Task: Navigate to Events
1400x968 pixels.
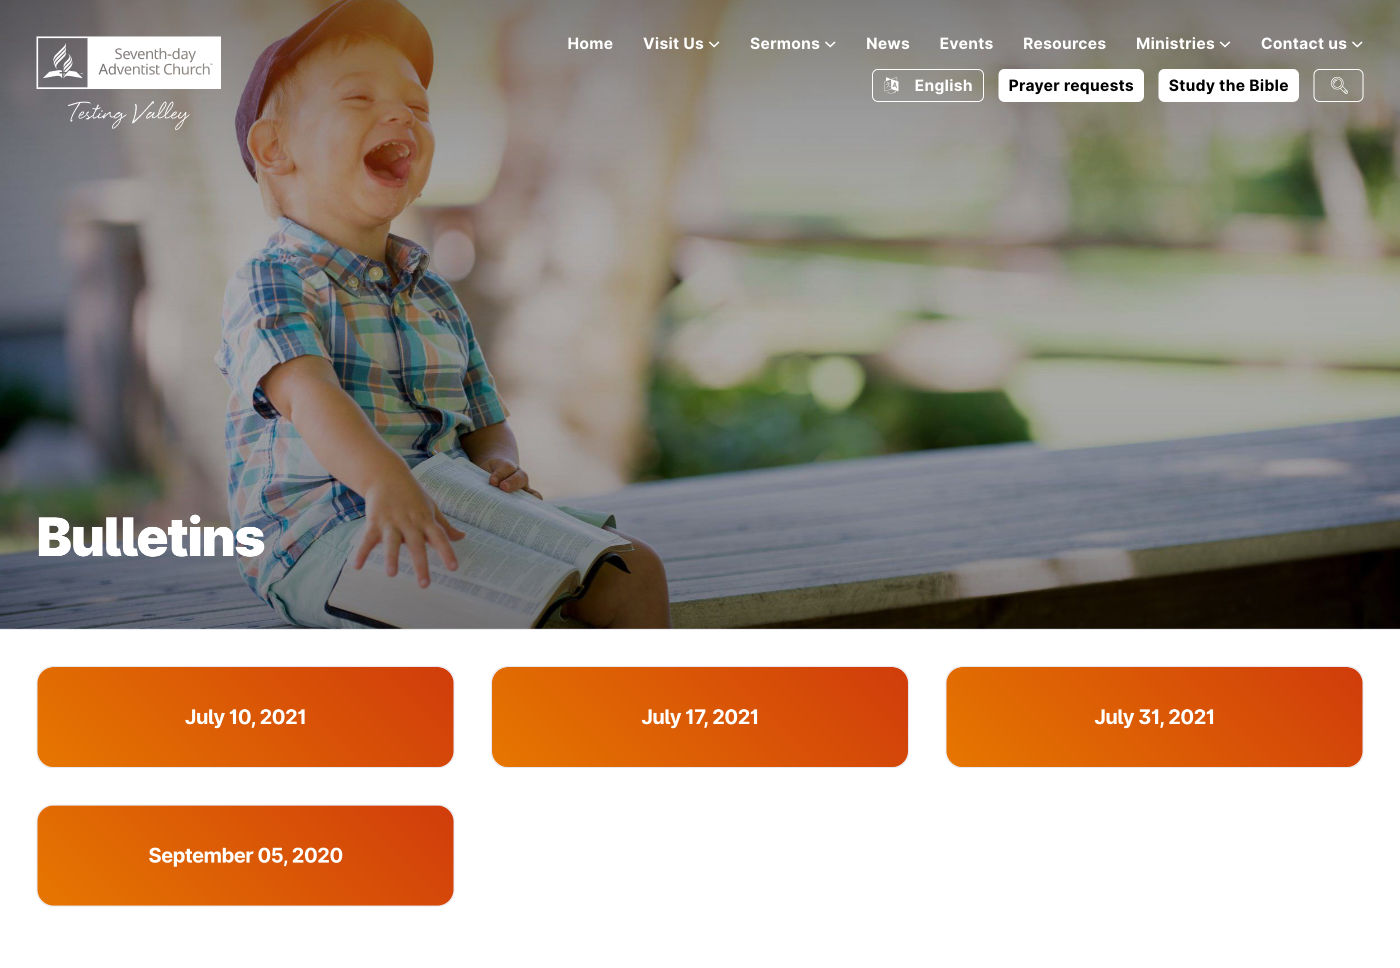Action: [x=966, y=44]
